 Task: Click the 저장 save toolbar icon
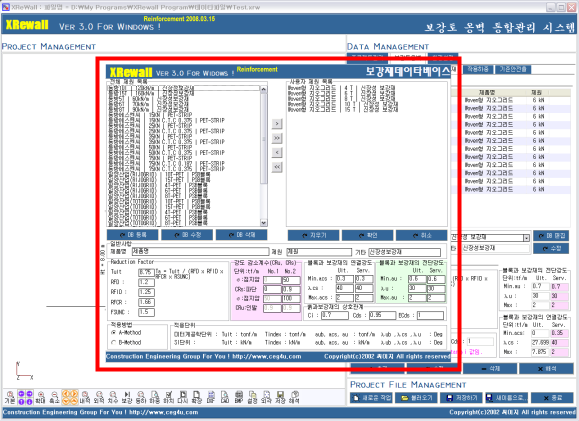click(280, 397)
